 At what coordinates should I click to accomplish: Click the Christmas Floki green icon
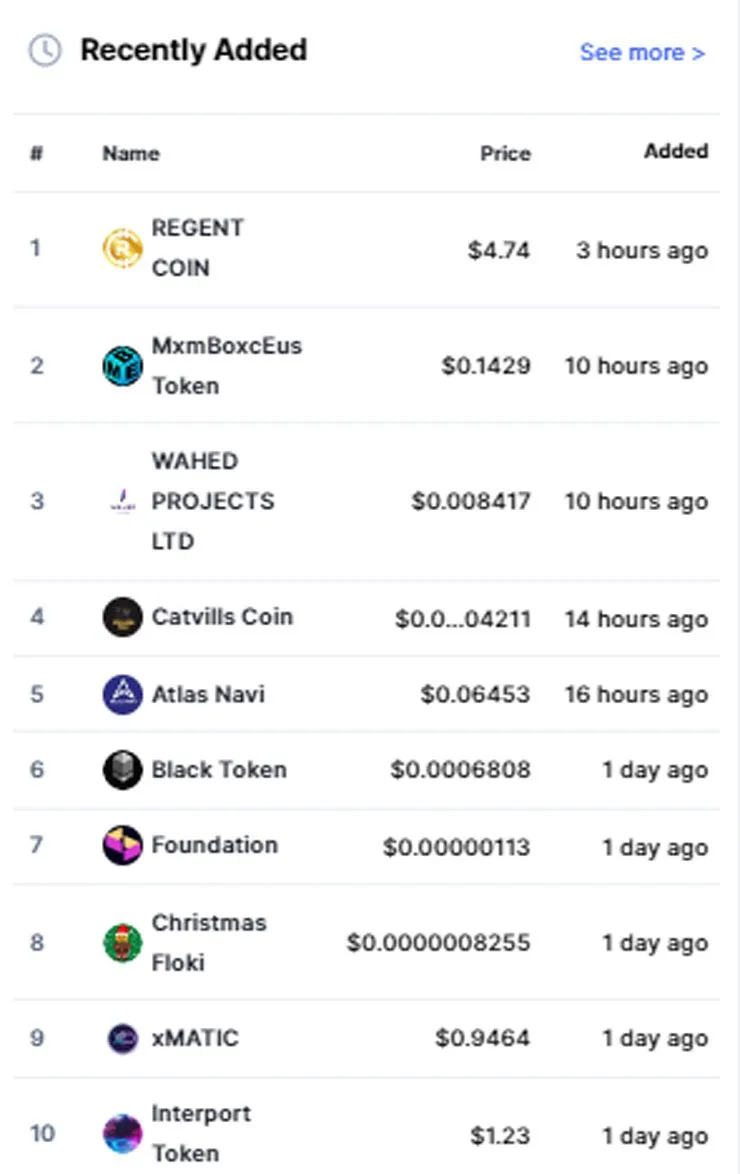click(122, 943)
